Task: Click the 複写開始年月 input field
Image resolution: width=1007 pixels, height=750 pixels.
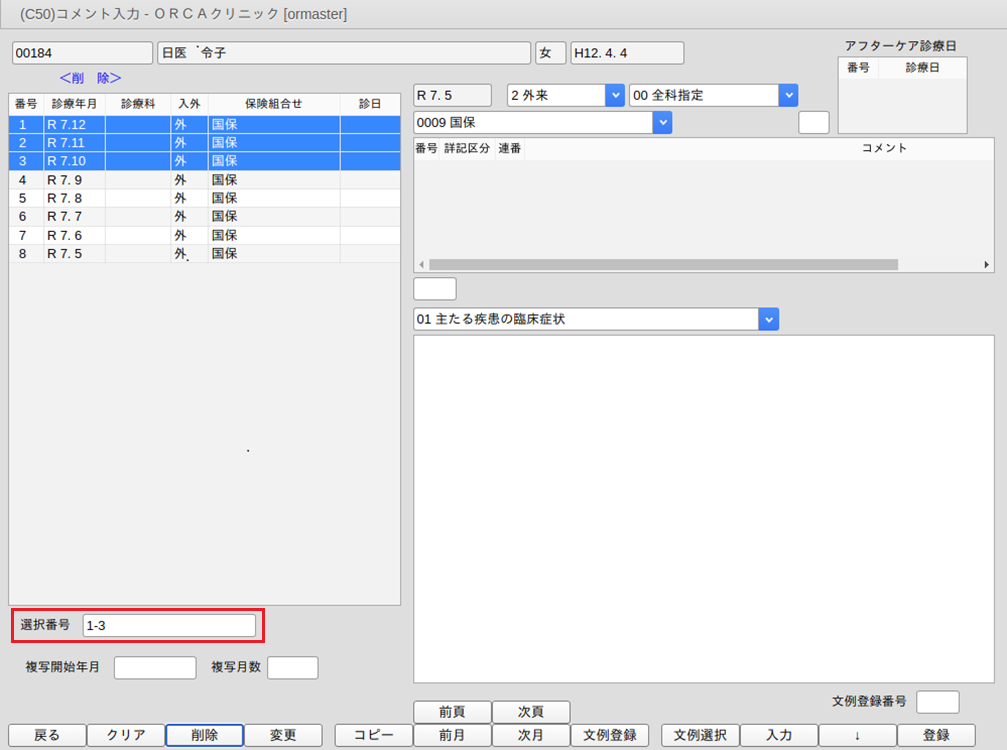Action: pyautogui.click(x=155, y=668)
